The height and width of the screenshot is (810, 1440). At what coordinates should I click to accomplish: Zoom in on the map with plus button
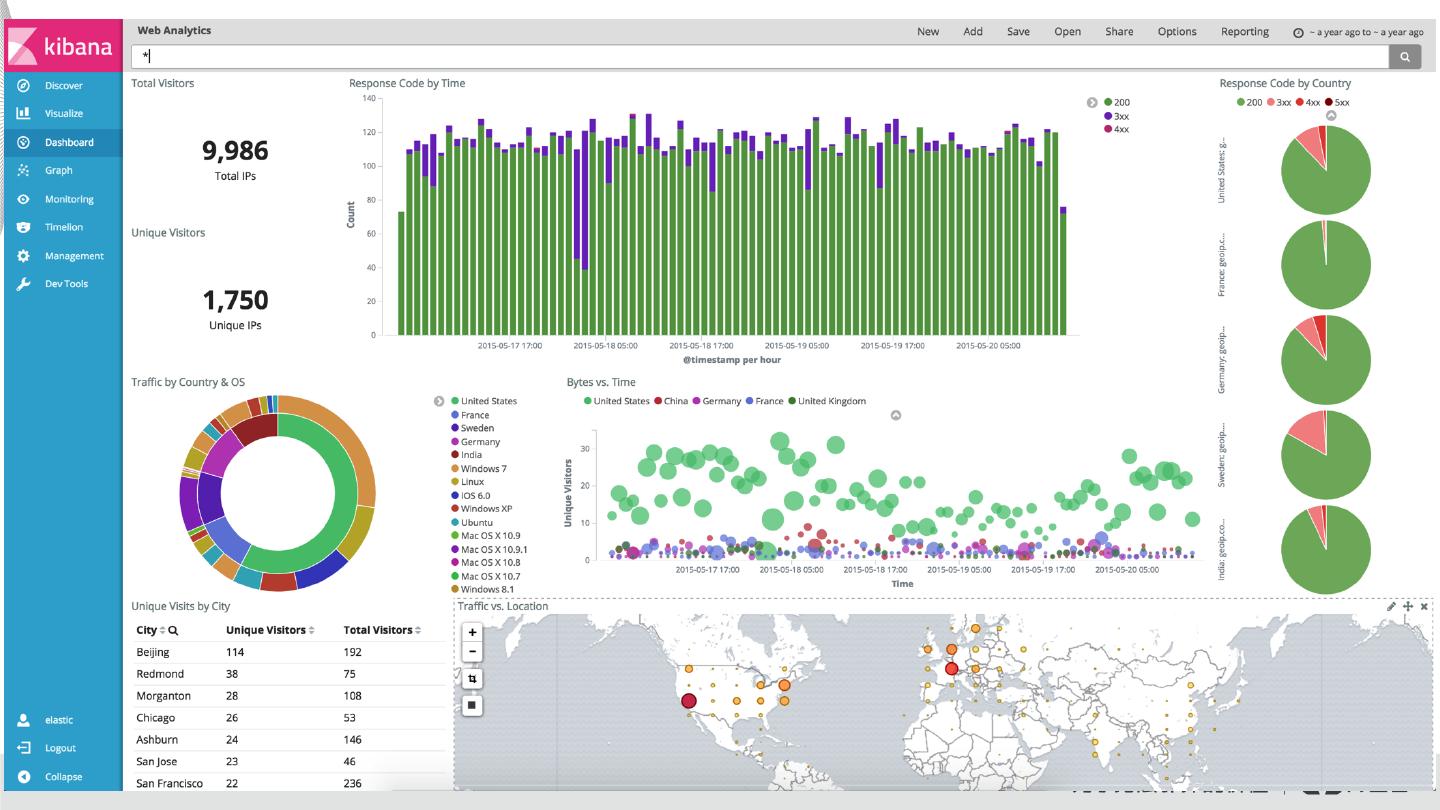473,632
